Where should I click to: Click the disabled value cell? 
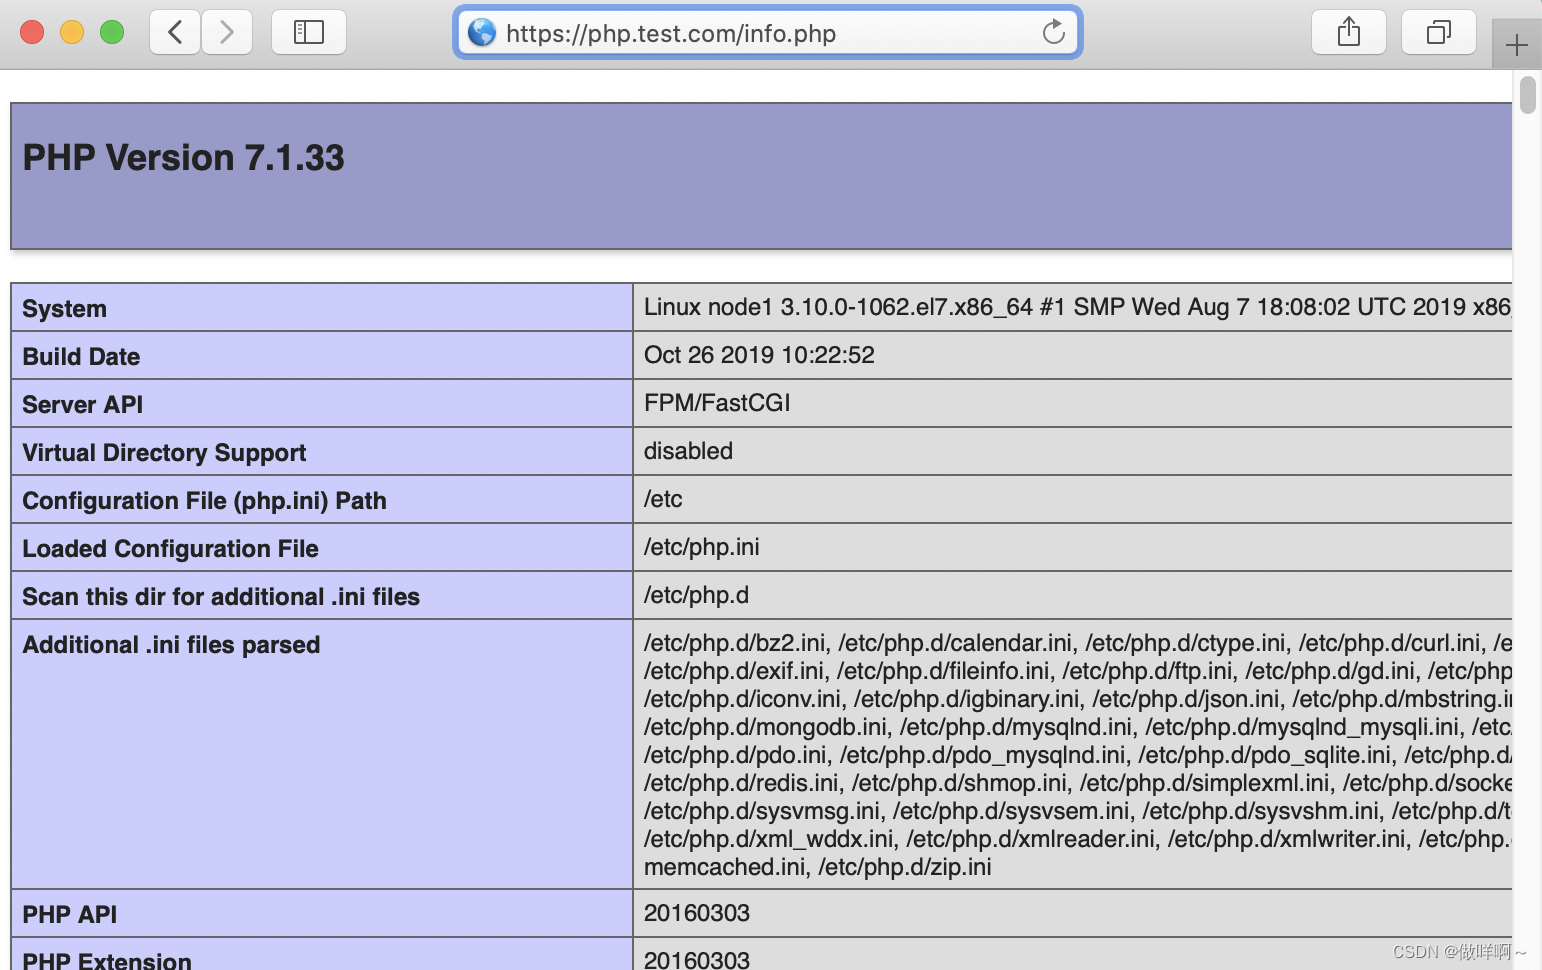[x=688, y=451]
